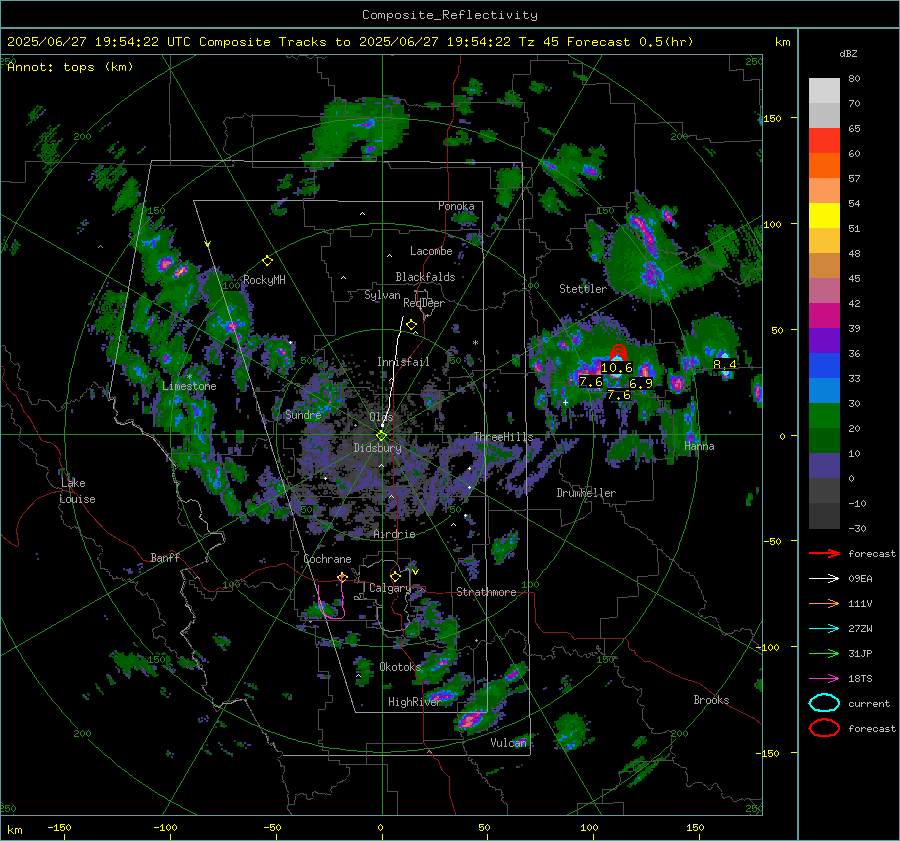Click the Blackfalds city label
900x841 pixels.
(x=425, y=277)
